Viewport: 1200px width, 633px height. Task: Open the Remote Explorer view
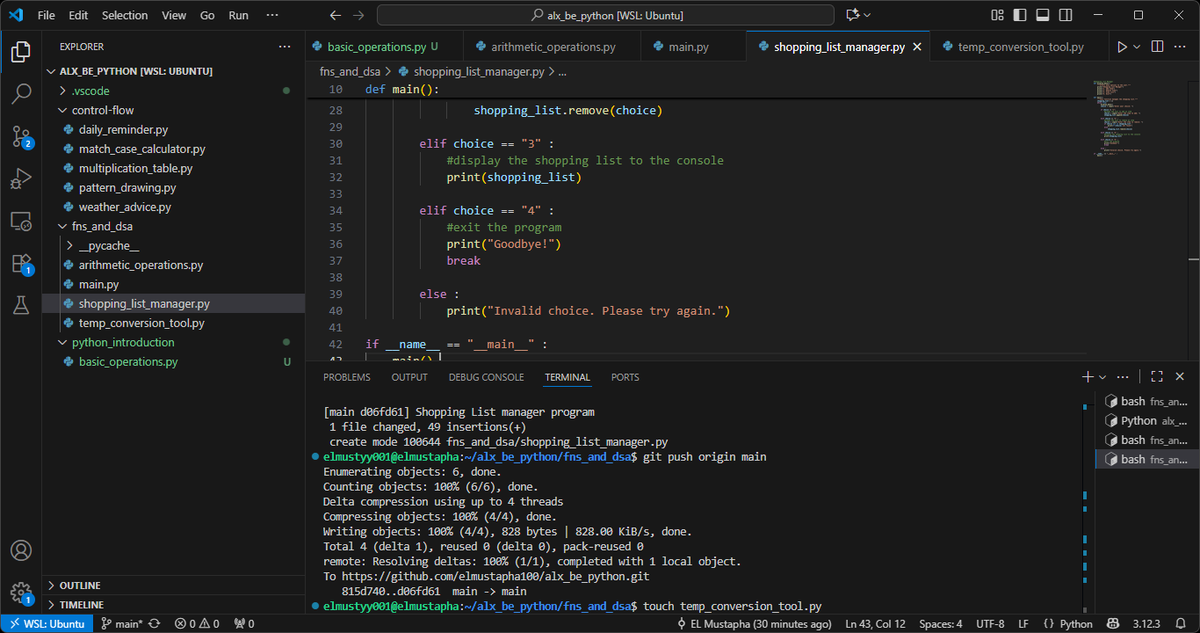20,221
